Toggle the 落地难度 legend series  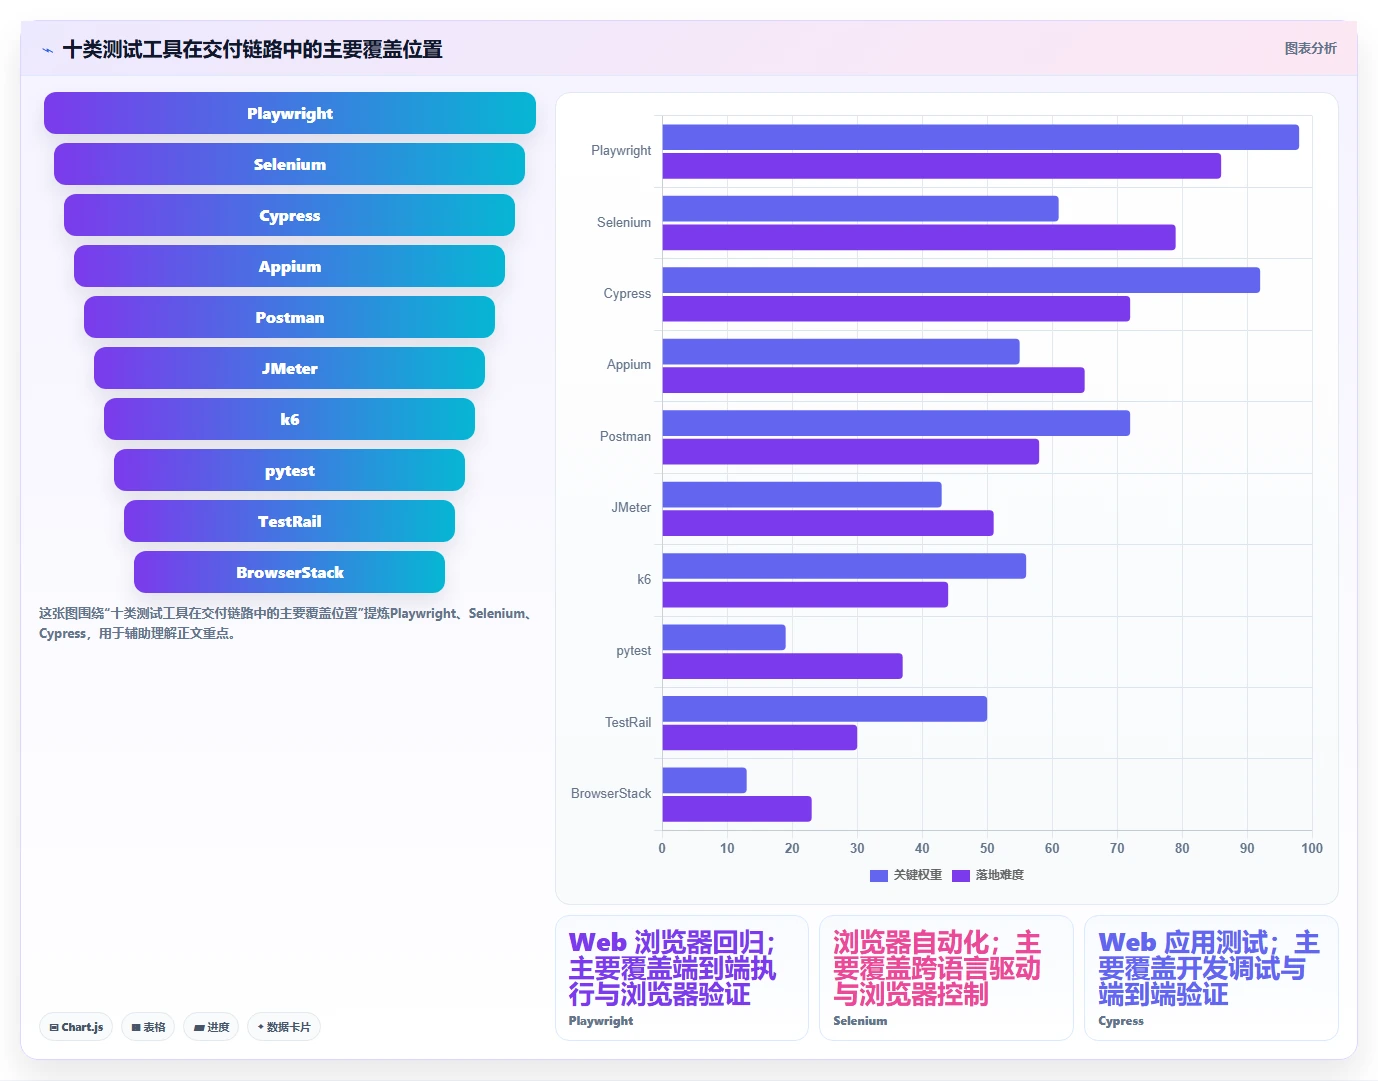(988, 875)
